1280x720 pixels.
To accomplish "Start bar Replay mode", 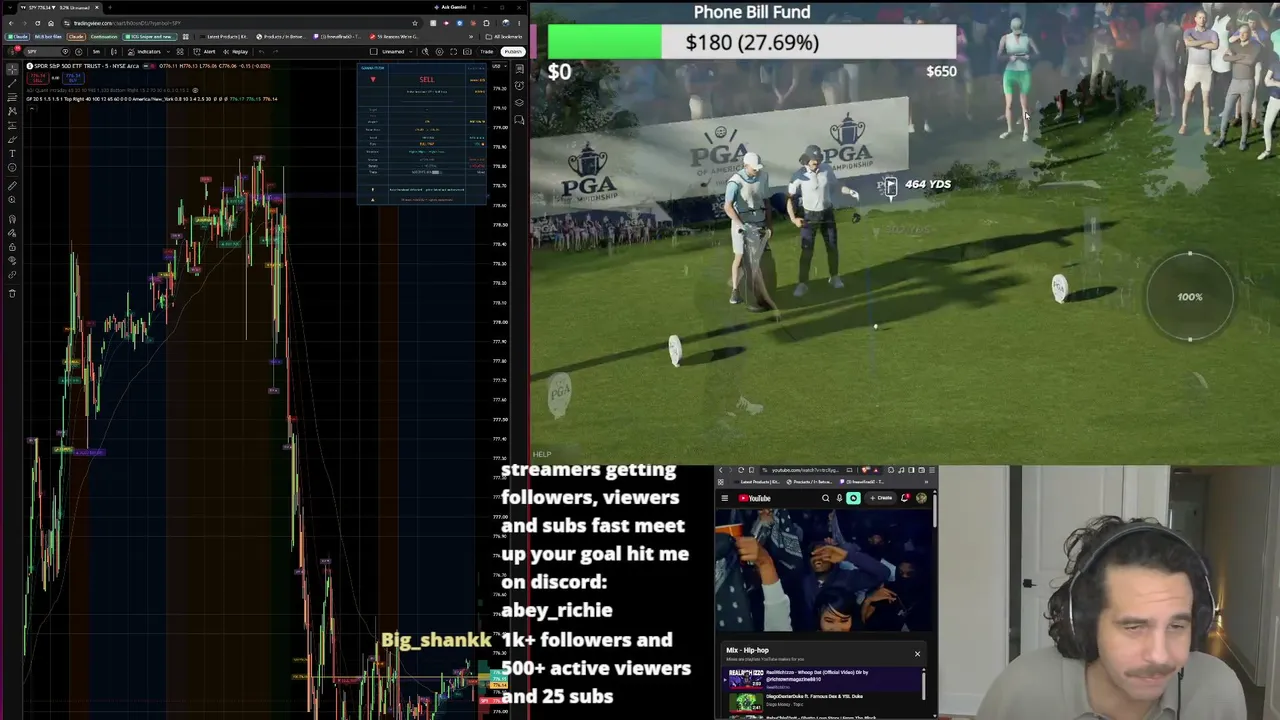I will [237, 52].
